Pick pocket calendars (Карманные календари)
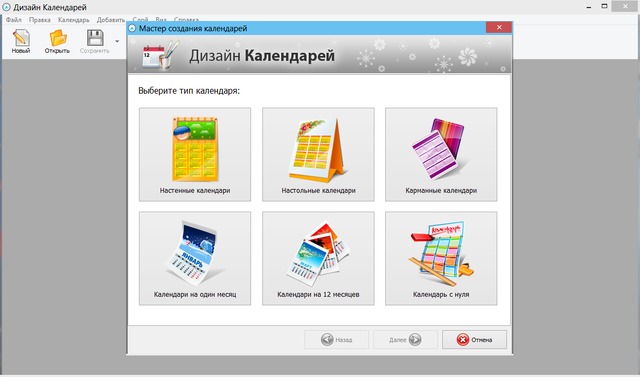Image resolution: width=640 pixels, height=377 pixels. click(441, 154)
